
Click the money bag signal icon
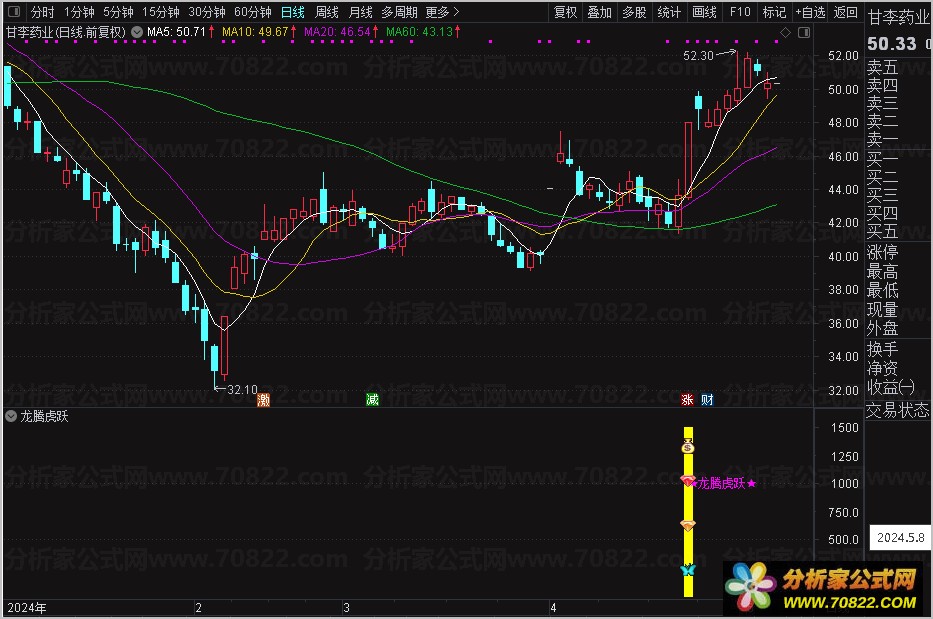[688, 446]
